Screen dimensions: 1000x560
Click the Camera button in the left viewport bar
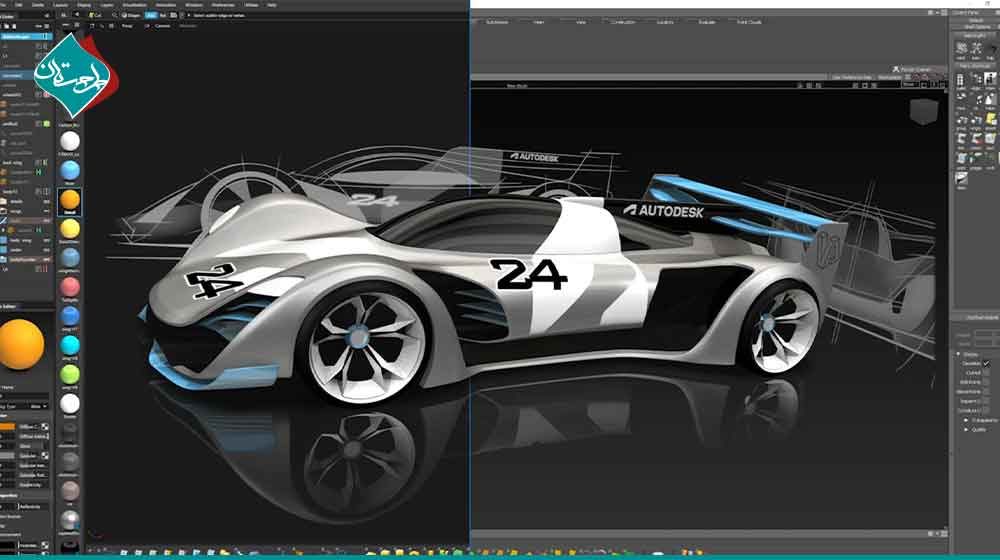[x=162, y=26]
